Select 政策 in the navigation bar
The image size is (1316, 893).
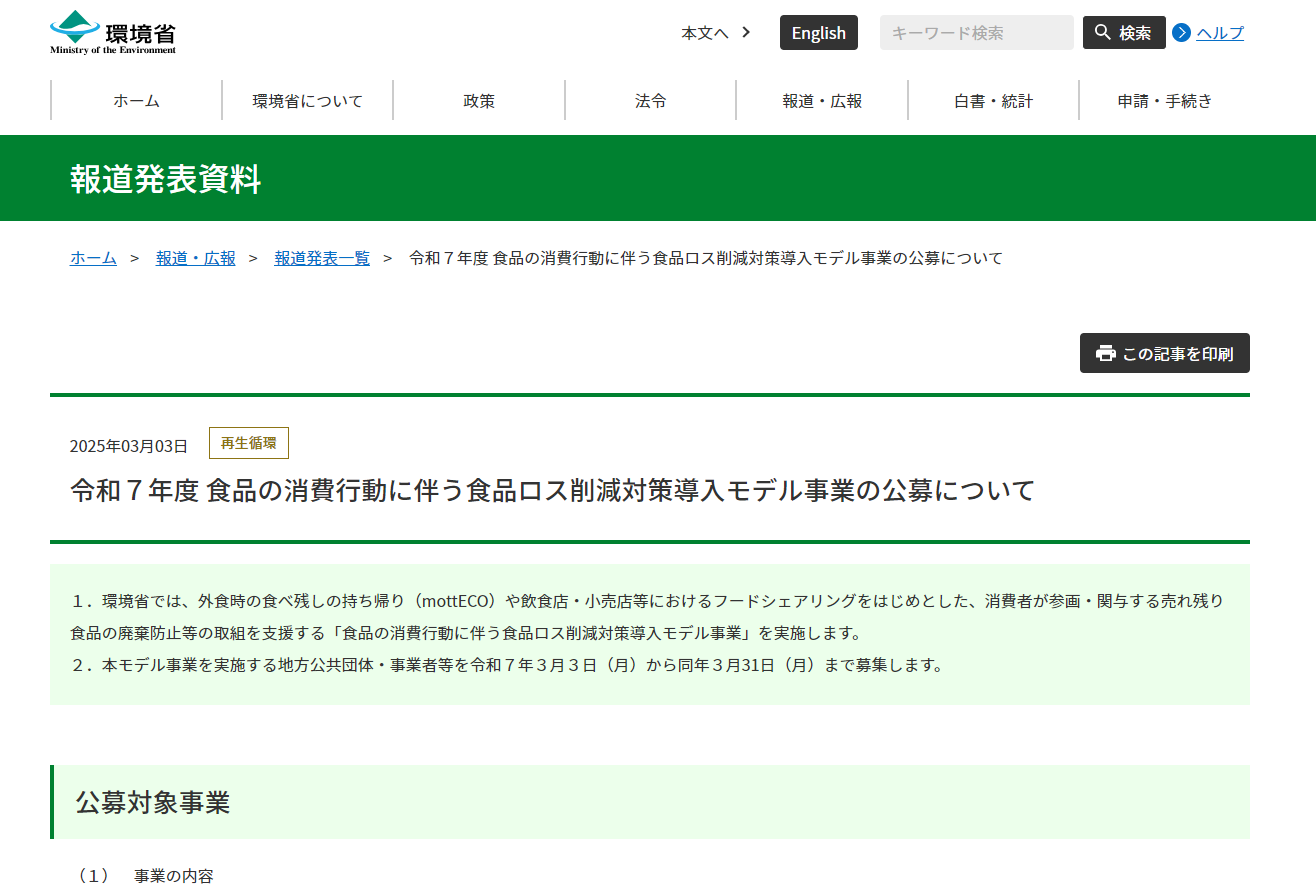(479, 101)
